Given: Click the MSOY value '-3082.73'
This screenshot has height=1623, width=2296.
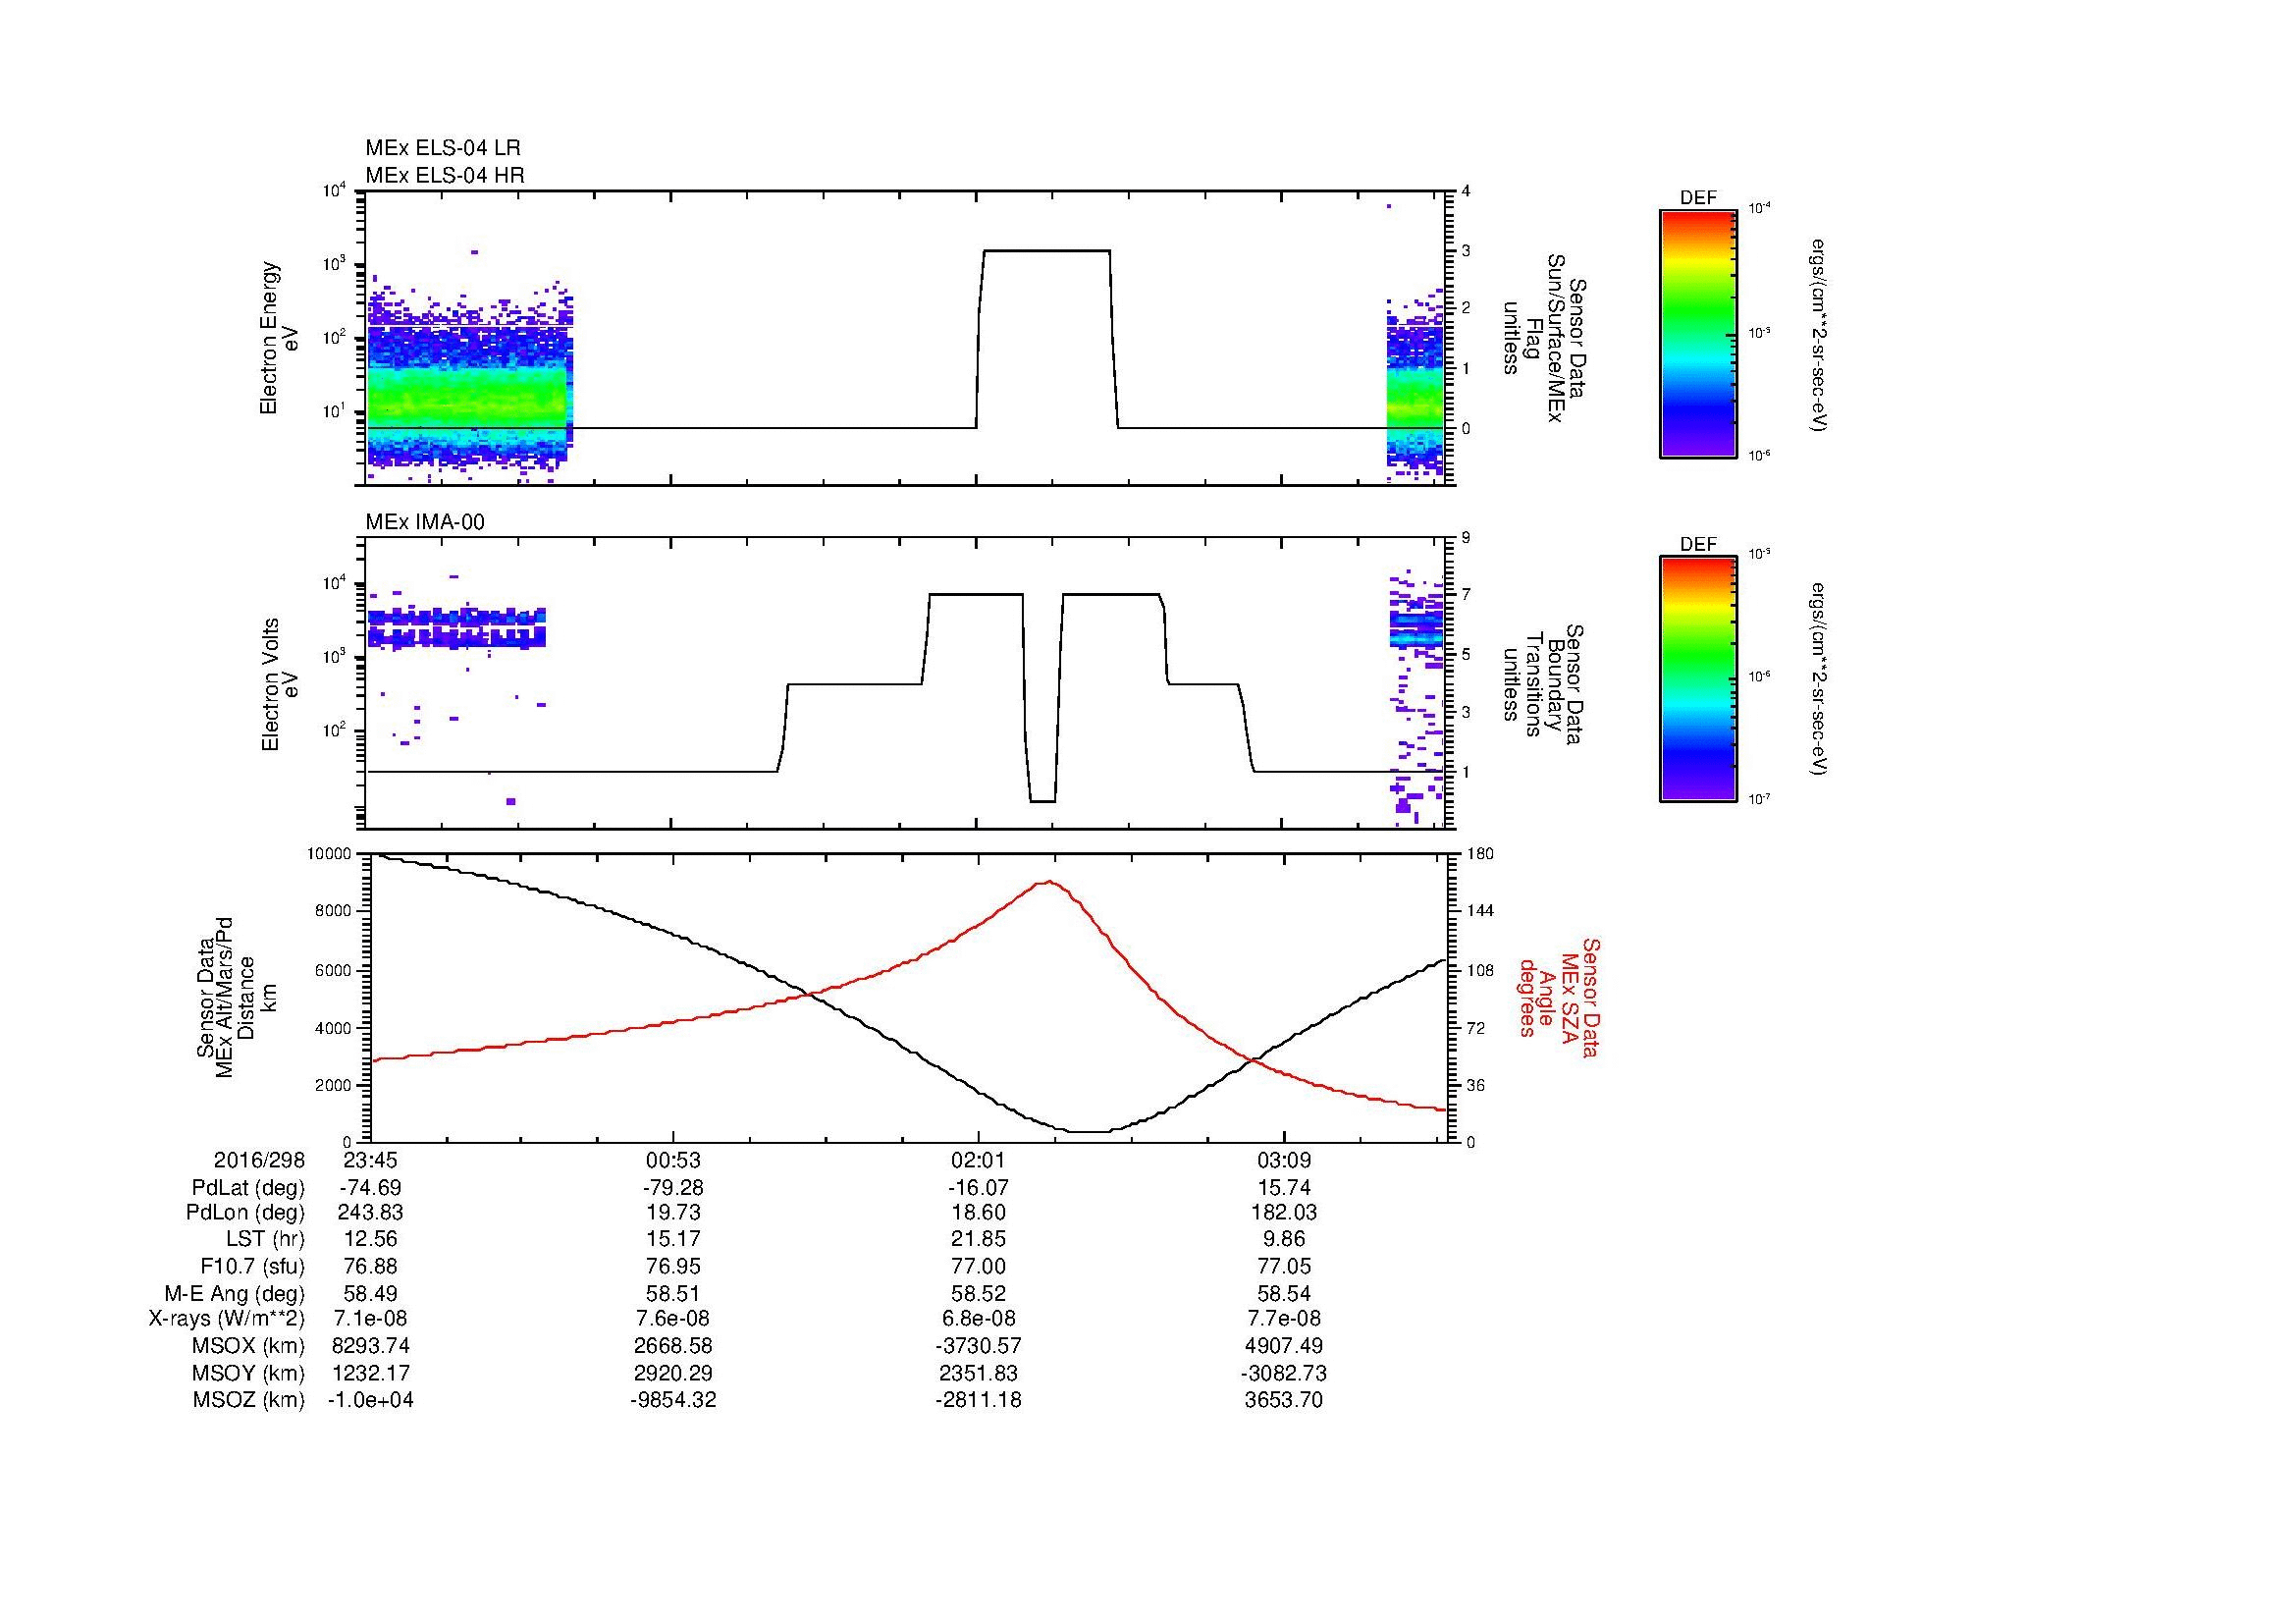Looking at the screenshot, I should (x=1283, y=1373).
